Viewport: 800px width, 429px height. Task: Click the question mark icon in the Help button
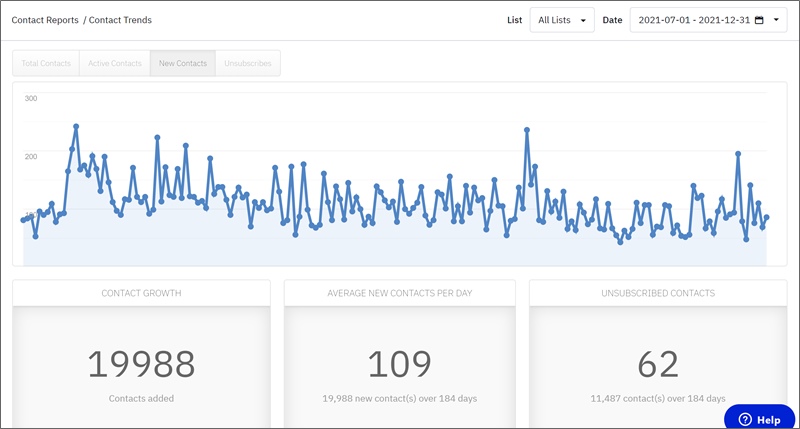[745, 419]
